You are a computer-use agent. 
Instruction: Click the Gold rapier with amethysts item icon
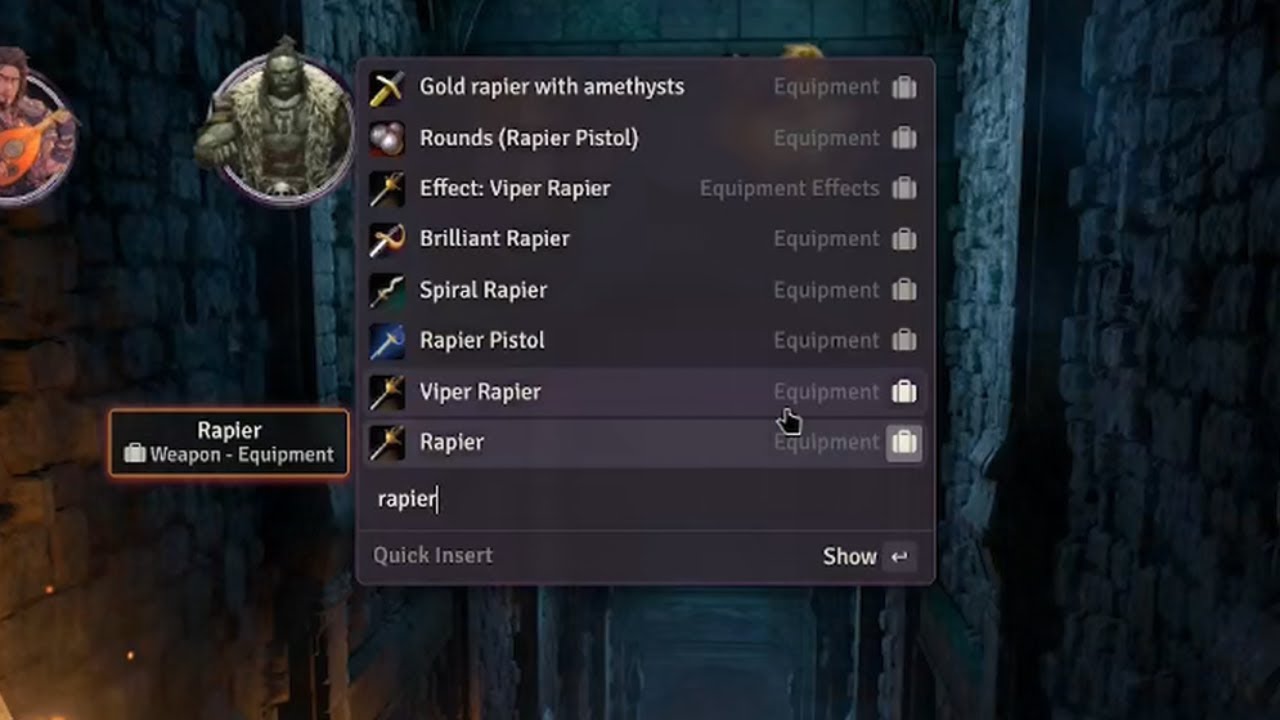tap(386, 87)
